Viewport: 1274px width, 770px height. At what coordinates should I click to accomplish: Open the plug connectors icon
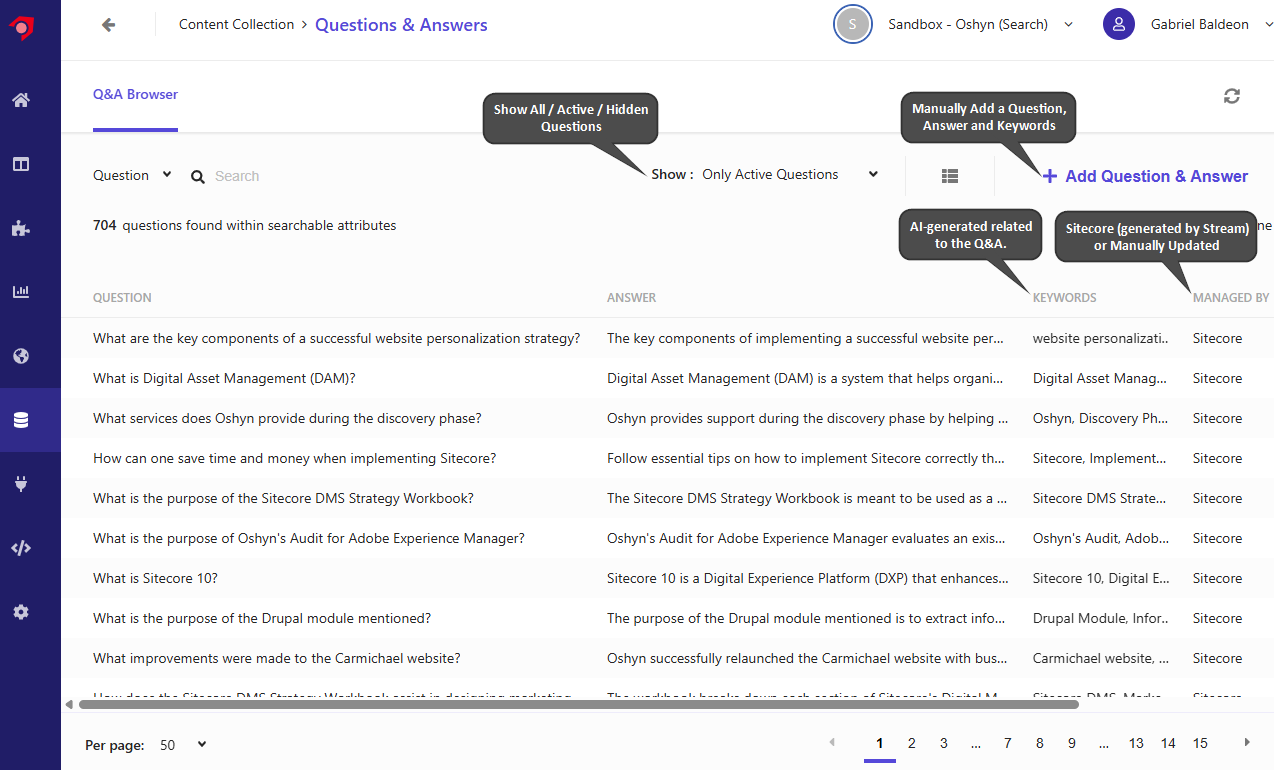click(21, 484)
